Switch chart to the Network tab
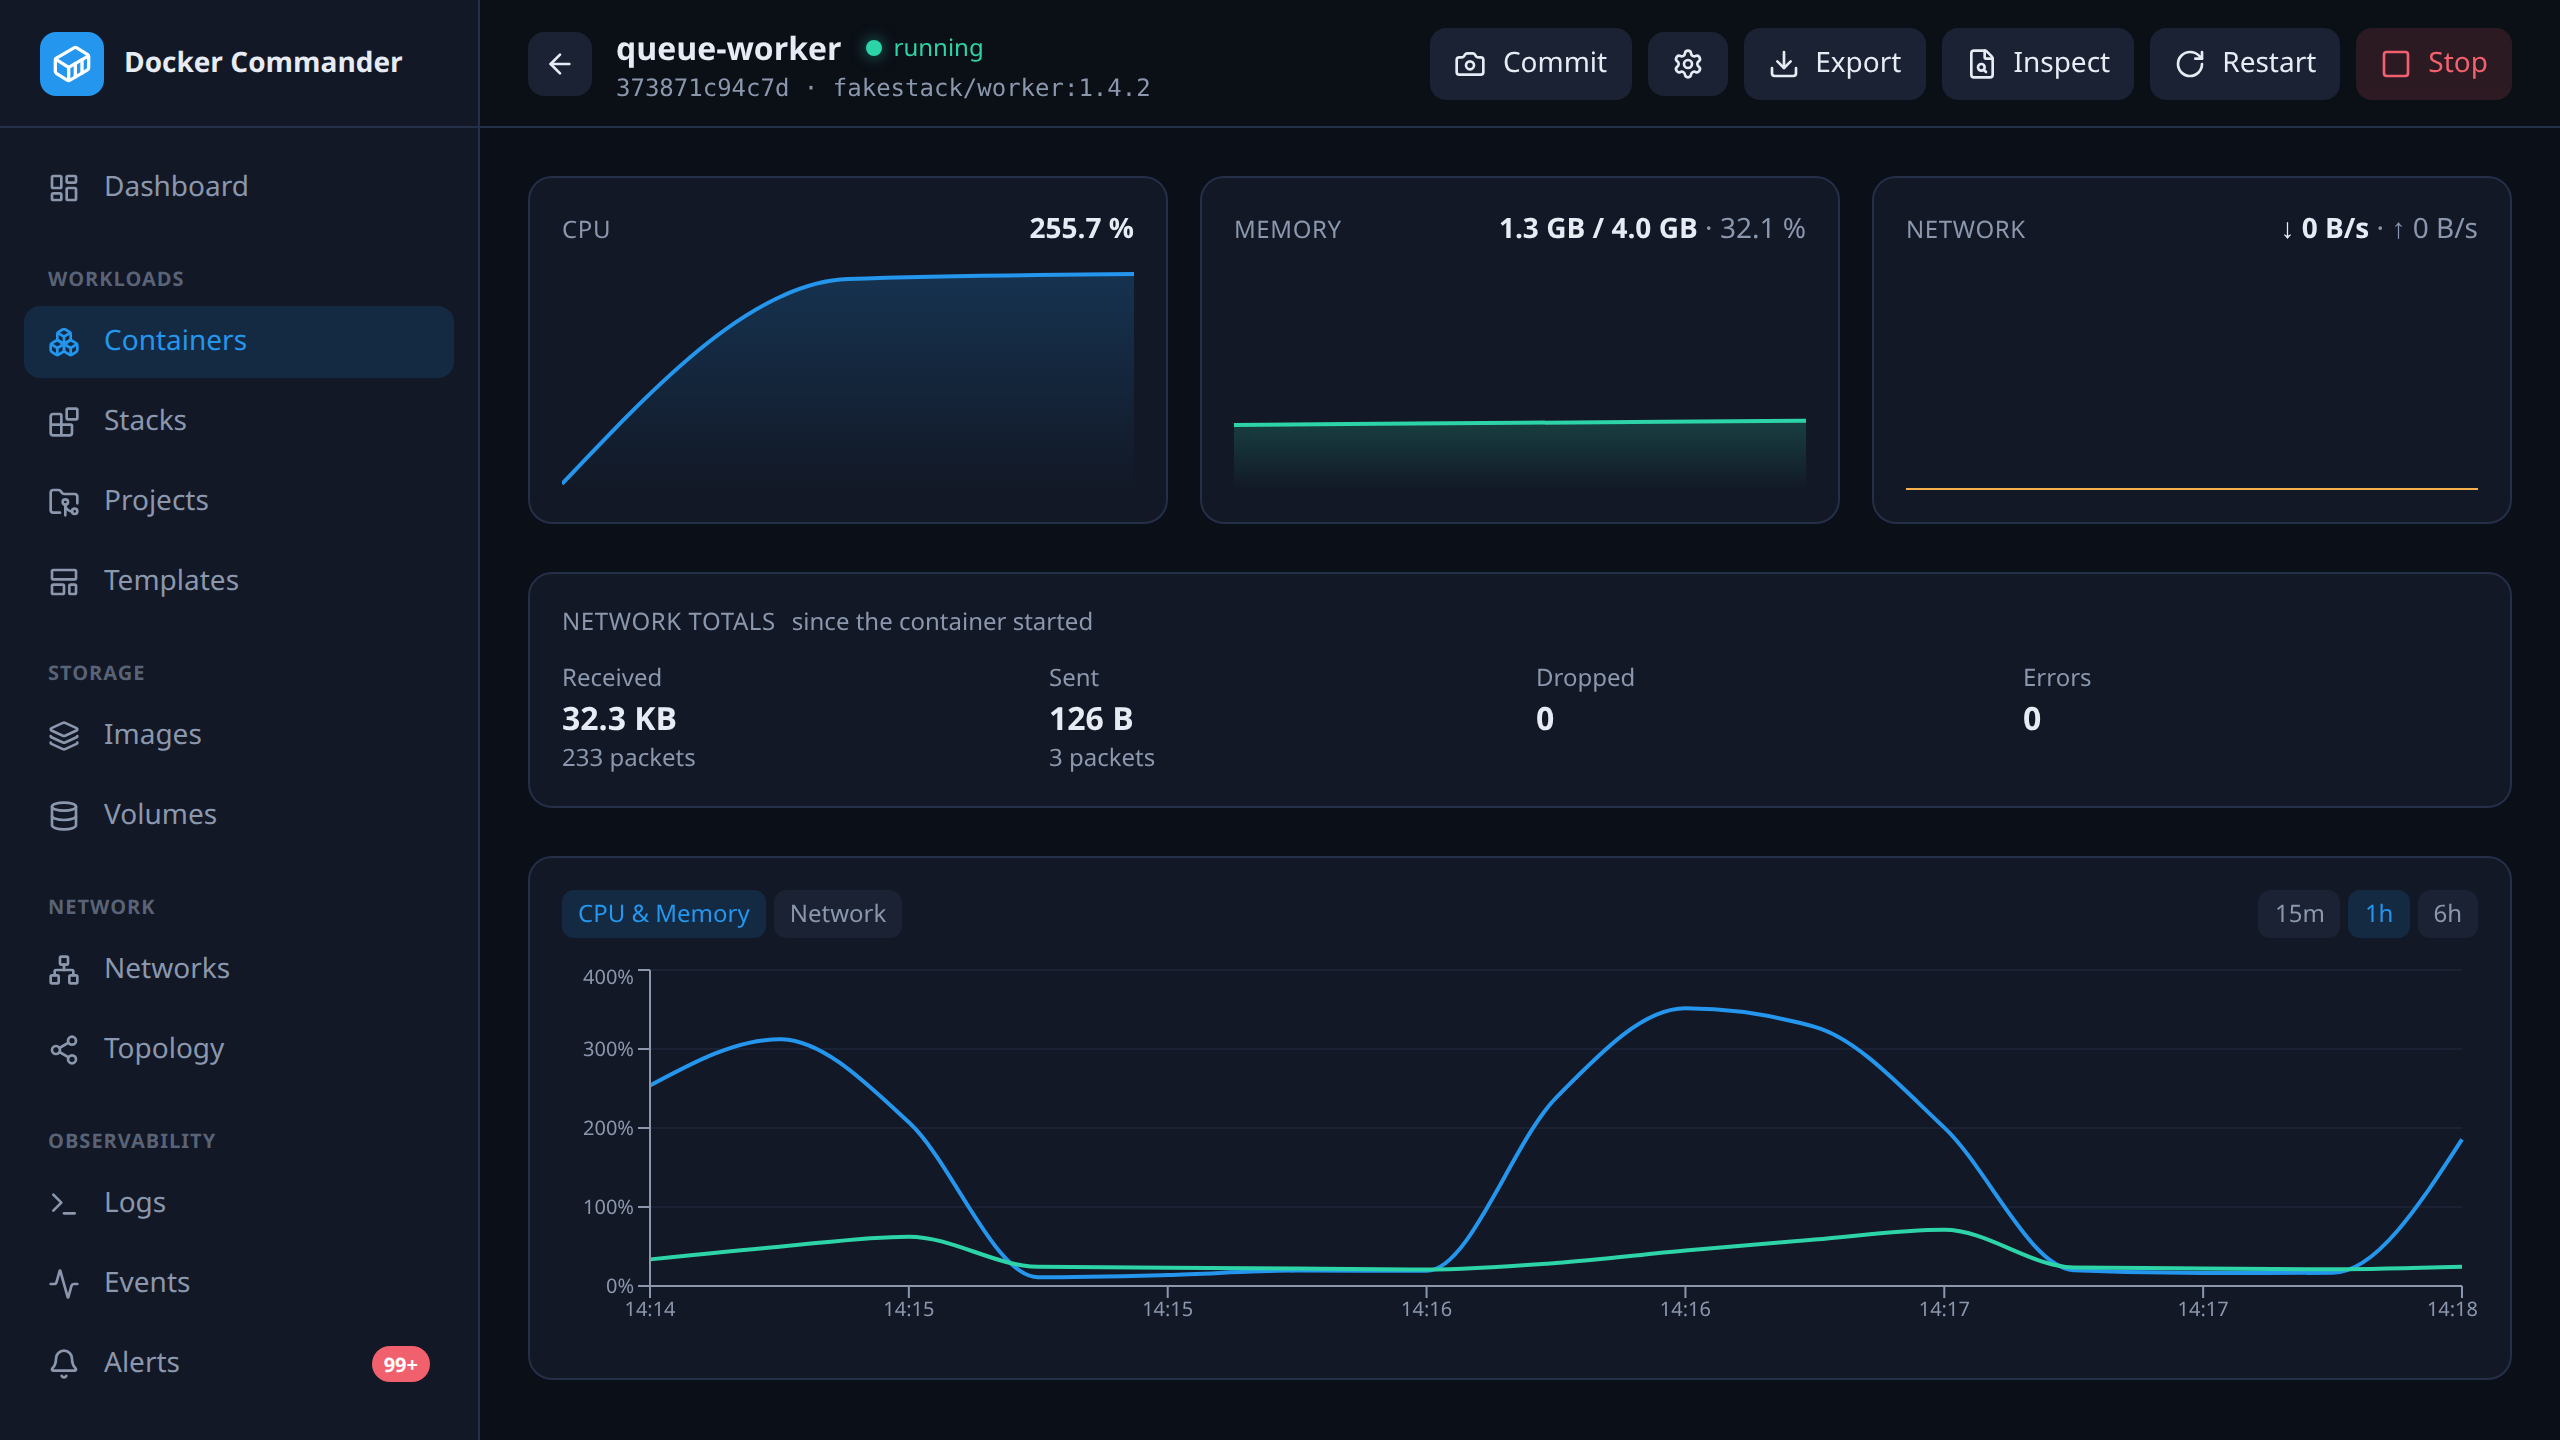The width and height of the screenshot is (2560, 1440). point(838,914)
